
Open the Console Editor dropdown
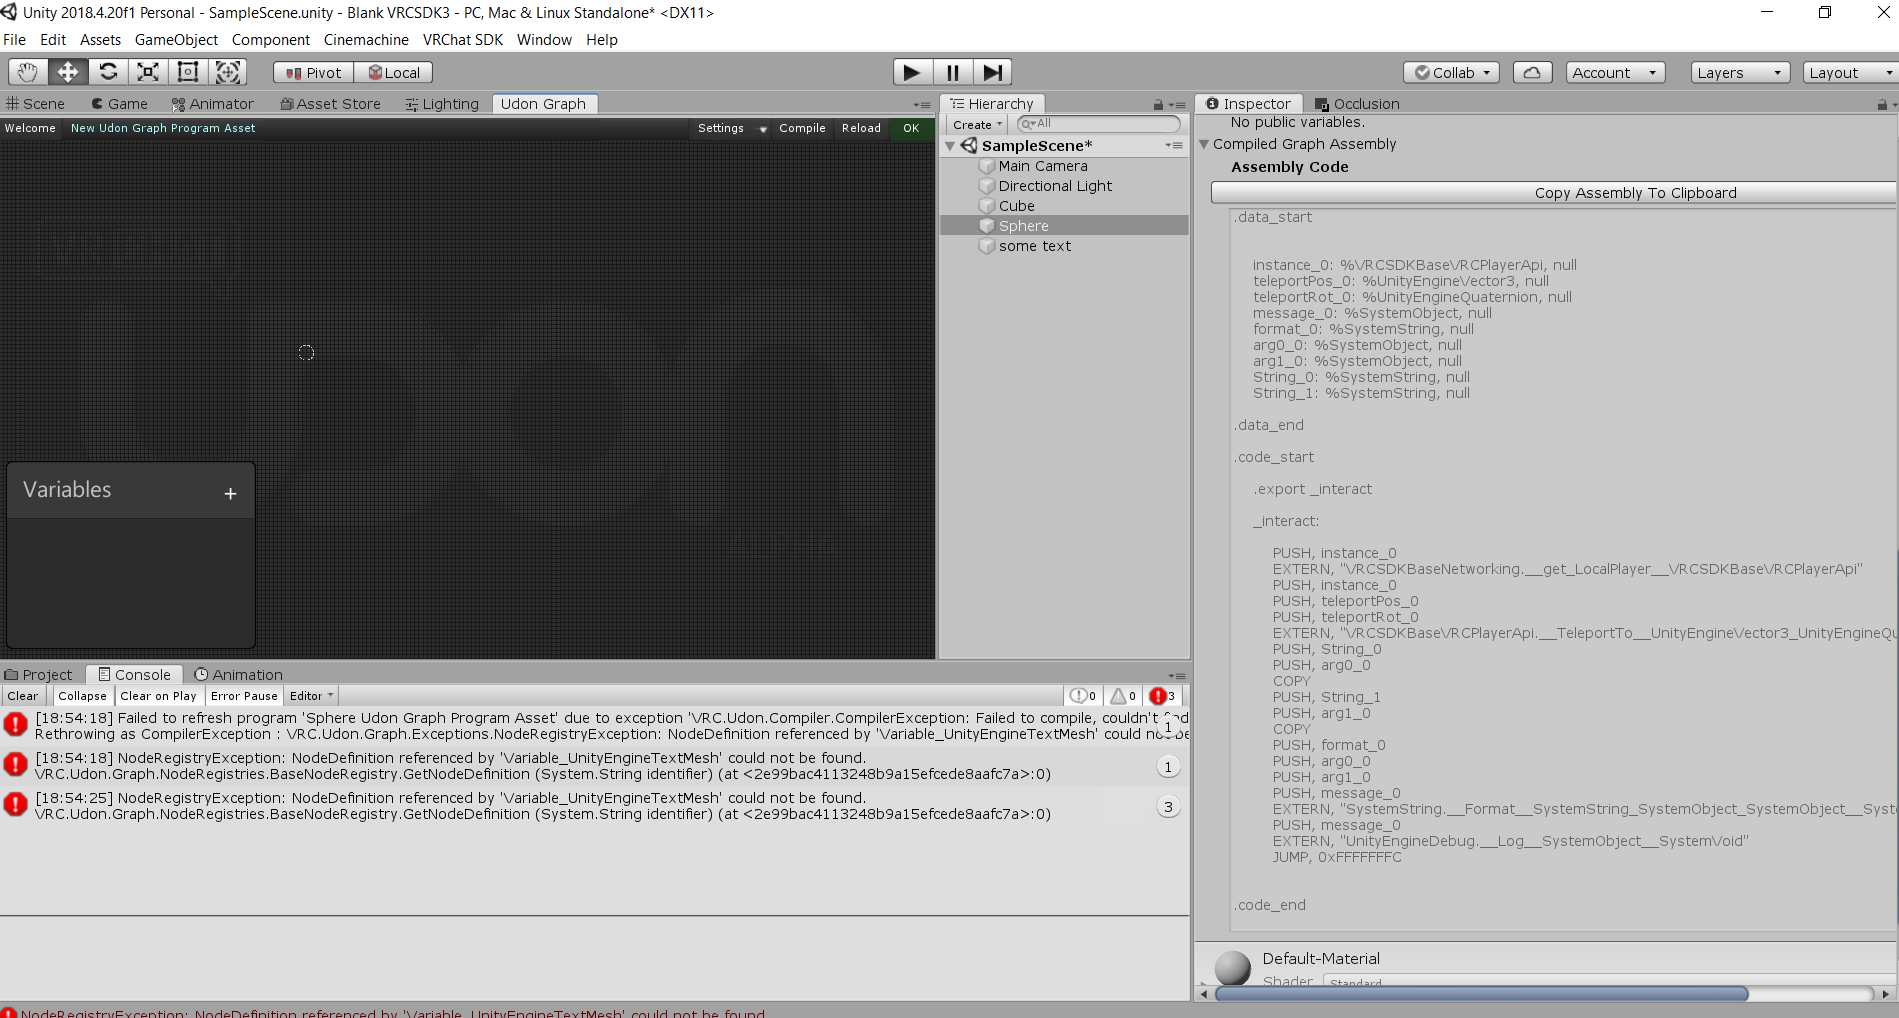click(311, 696)
